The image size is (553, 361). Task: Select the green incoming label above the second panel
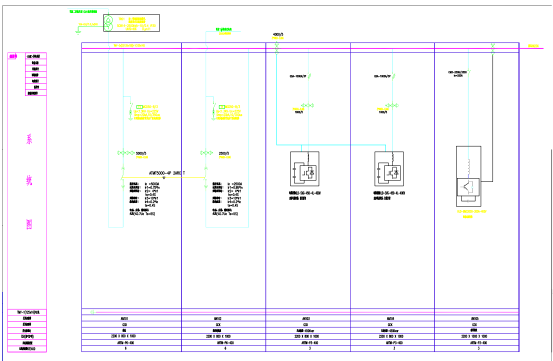pos(224,30)
